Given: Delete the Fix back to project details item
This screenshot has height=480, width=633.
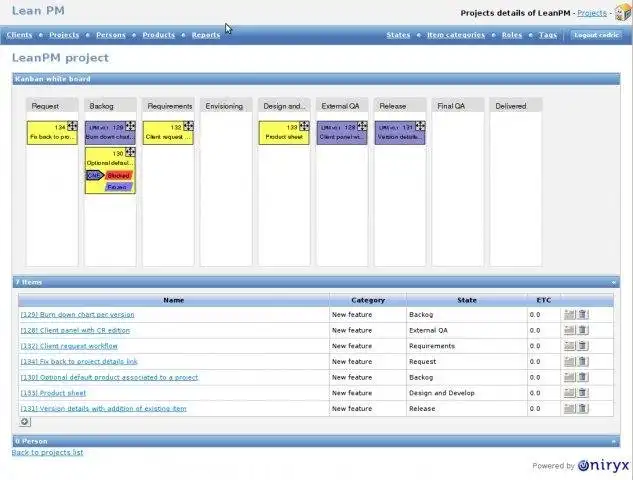Looking at the screenshot, I should tap(583, 362).
